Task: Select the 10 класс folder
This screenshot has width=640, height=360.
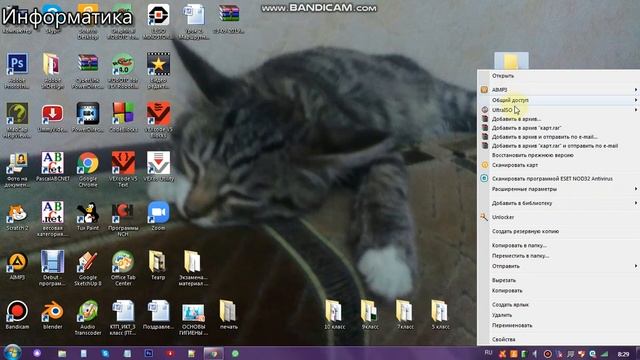Action: click(334, 315)
